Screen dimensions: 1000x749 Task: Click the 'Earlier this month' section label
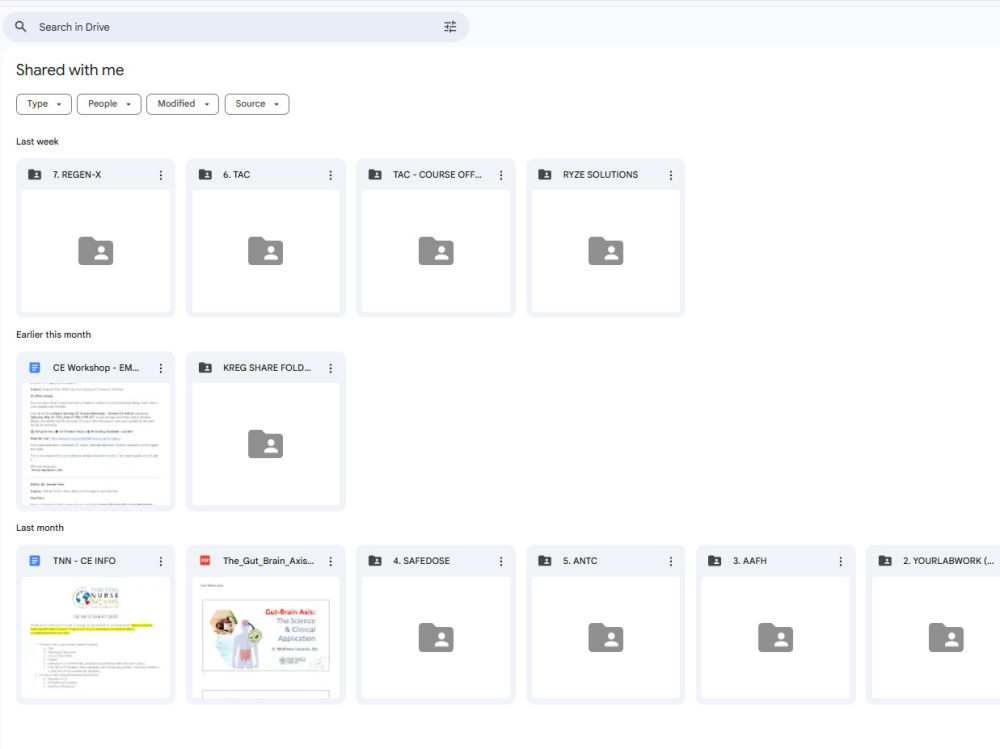point(54,334)
